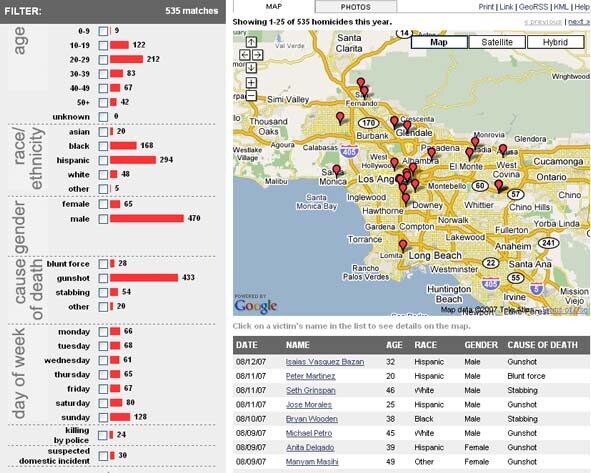Open the Print link
Screen dimensions: 591x473
[x=486, y=7]
